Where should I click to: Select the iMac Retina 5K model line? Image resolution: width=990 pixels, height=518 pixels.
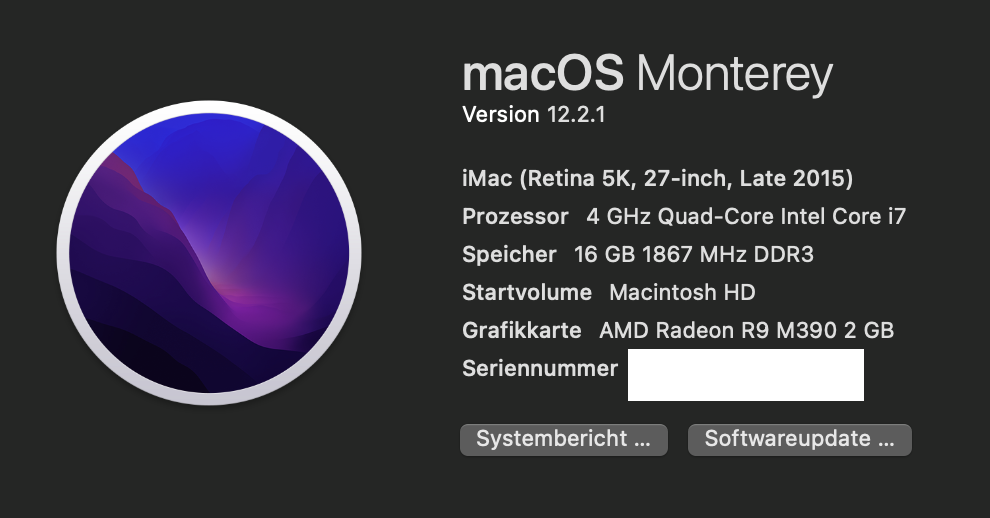tap(657, 179)
